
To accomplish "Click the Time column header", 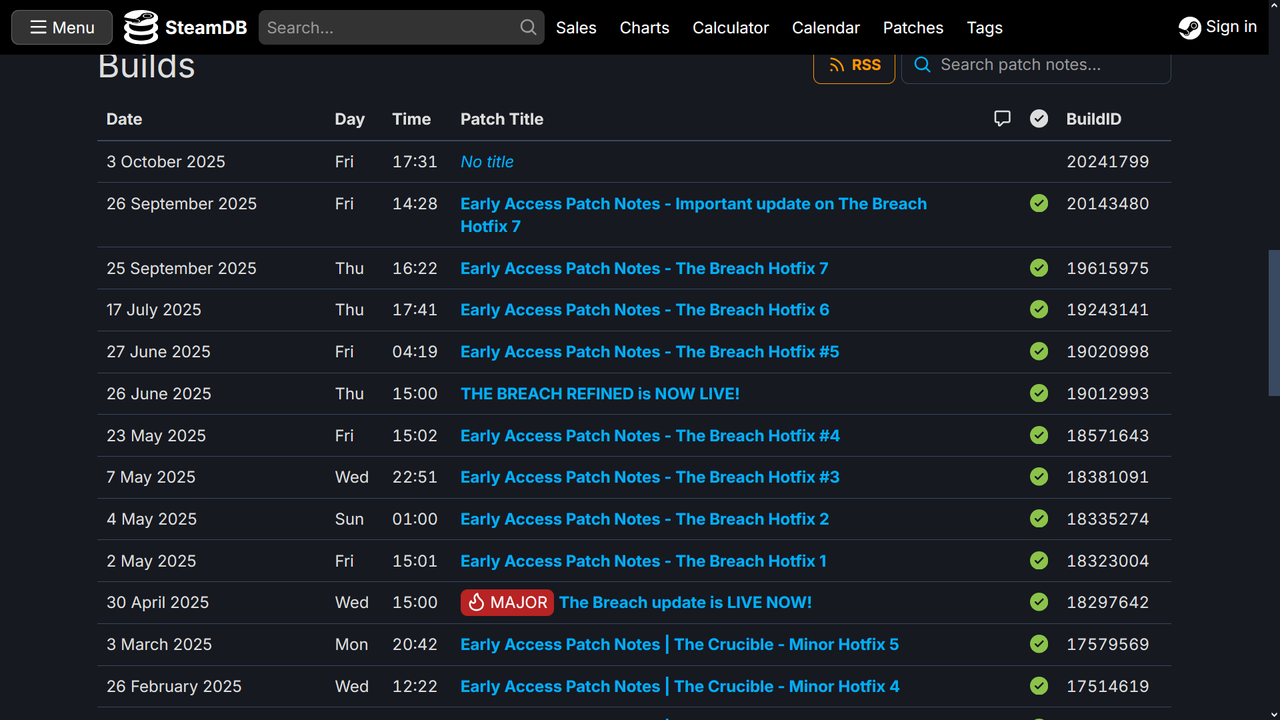I will [411, 119].
